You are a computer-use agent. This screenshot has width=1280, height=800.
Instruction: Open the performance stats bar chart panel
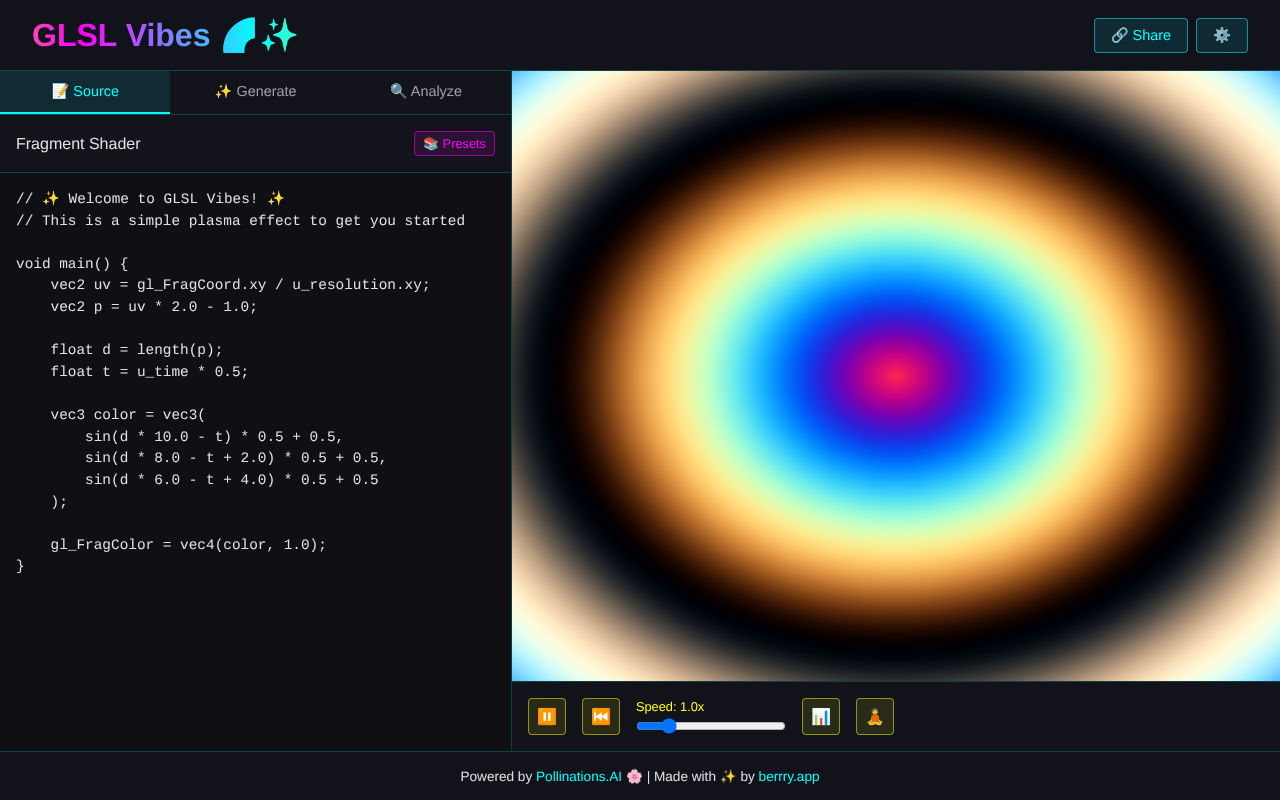point(820,716)
